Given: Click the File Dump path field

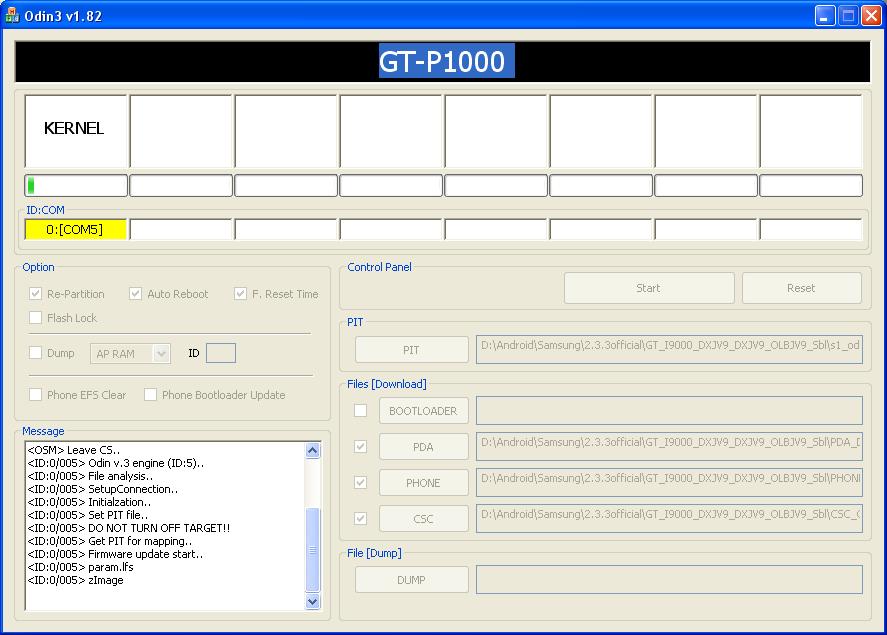Looking at the screenshot, I should tap(669, 580).
